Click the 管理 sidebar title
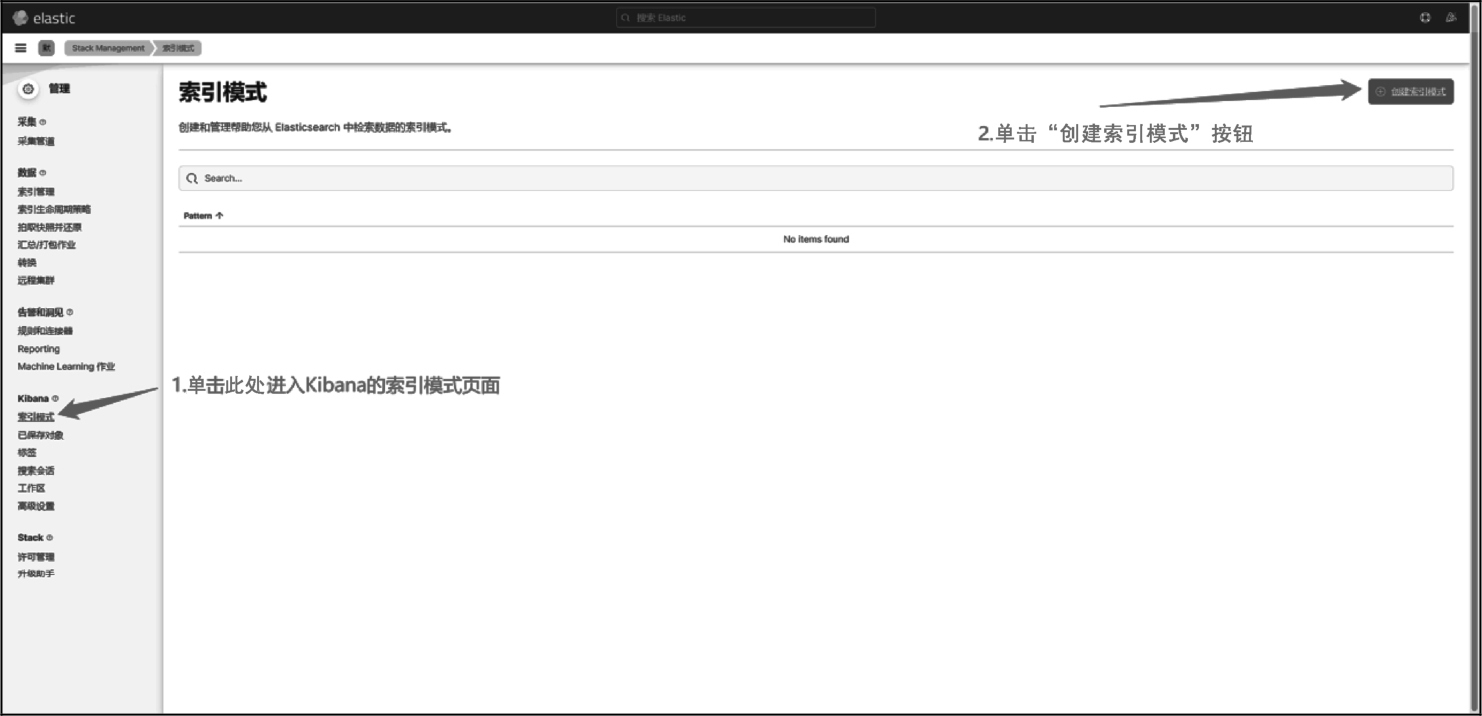The width and height of the screenshot is (1482, 716). (60, 89)
